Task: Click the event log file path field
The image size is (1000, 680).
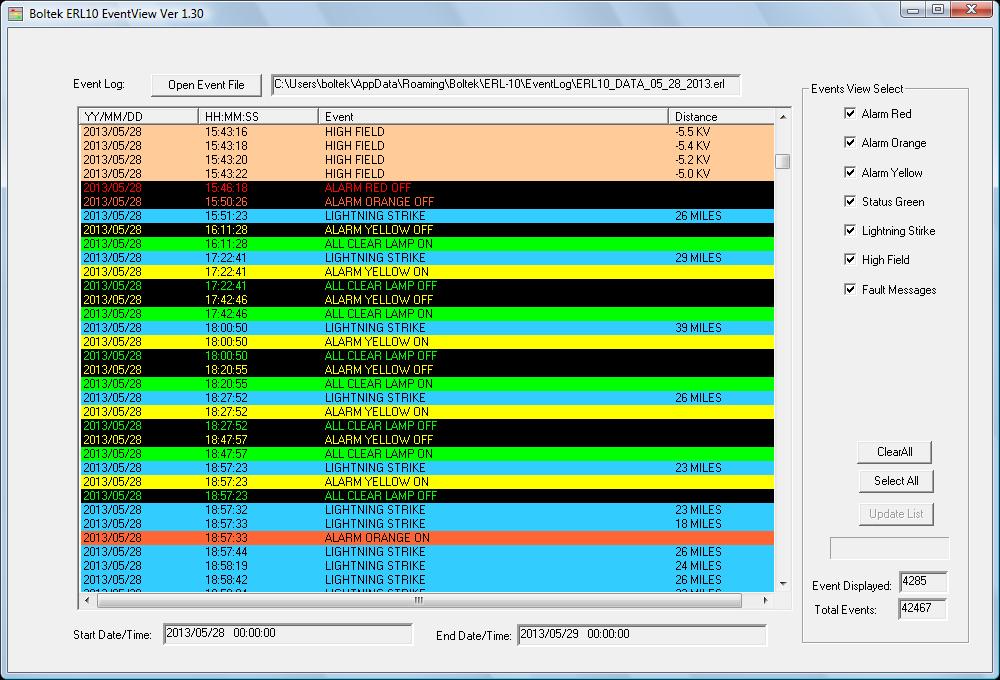Action: click(x=506, y=85)
